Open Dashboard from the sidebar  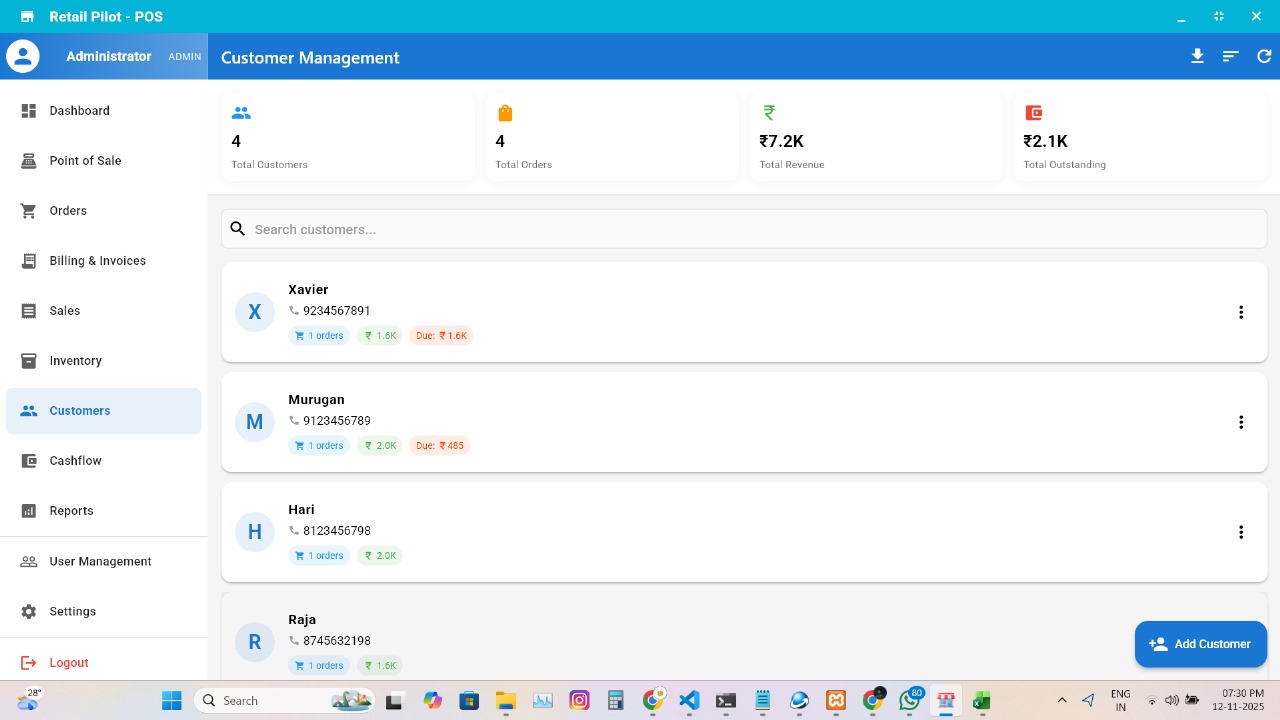click(x=80, y=111)
